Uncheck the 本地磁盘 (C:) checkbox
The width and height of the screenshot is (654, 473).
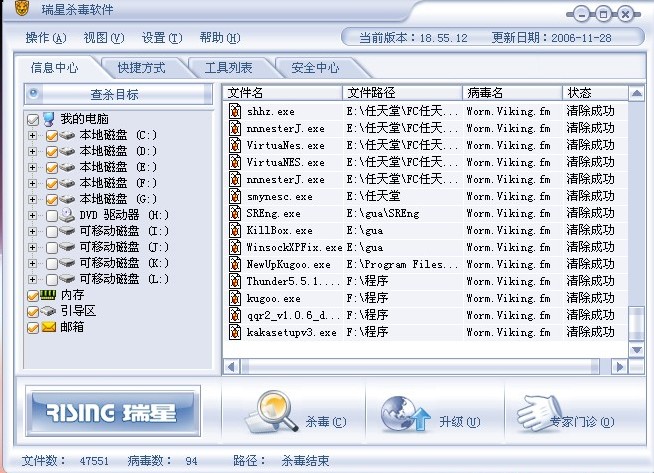(x=52, y=136)
